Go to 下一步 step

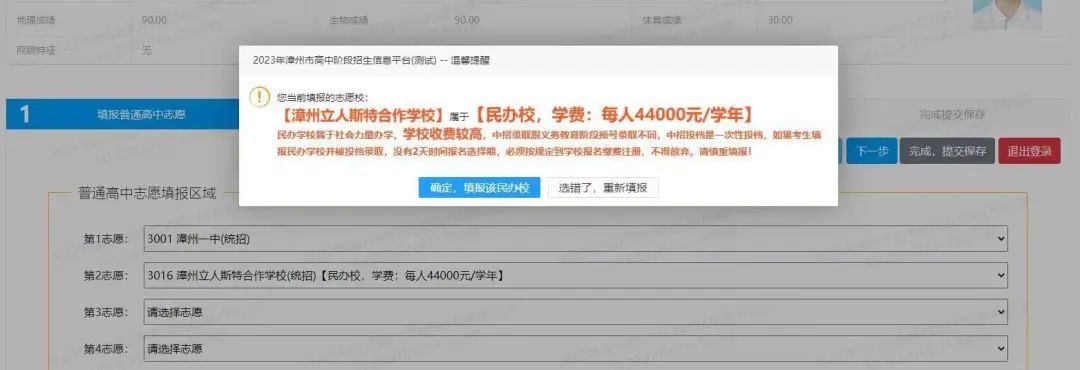[x=871, y=151]
